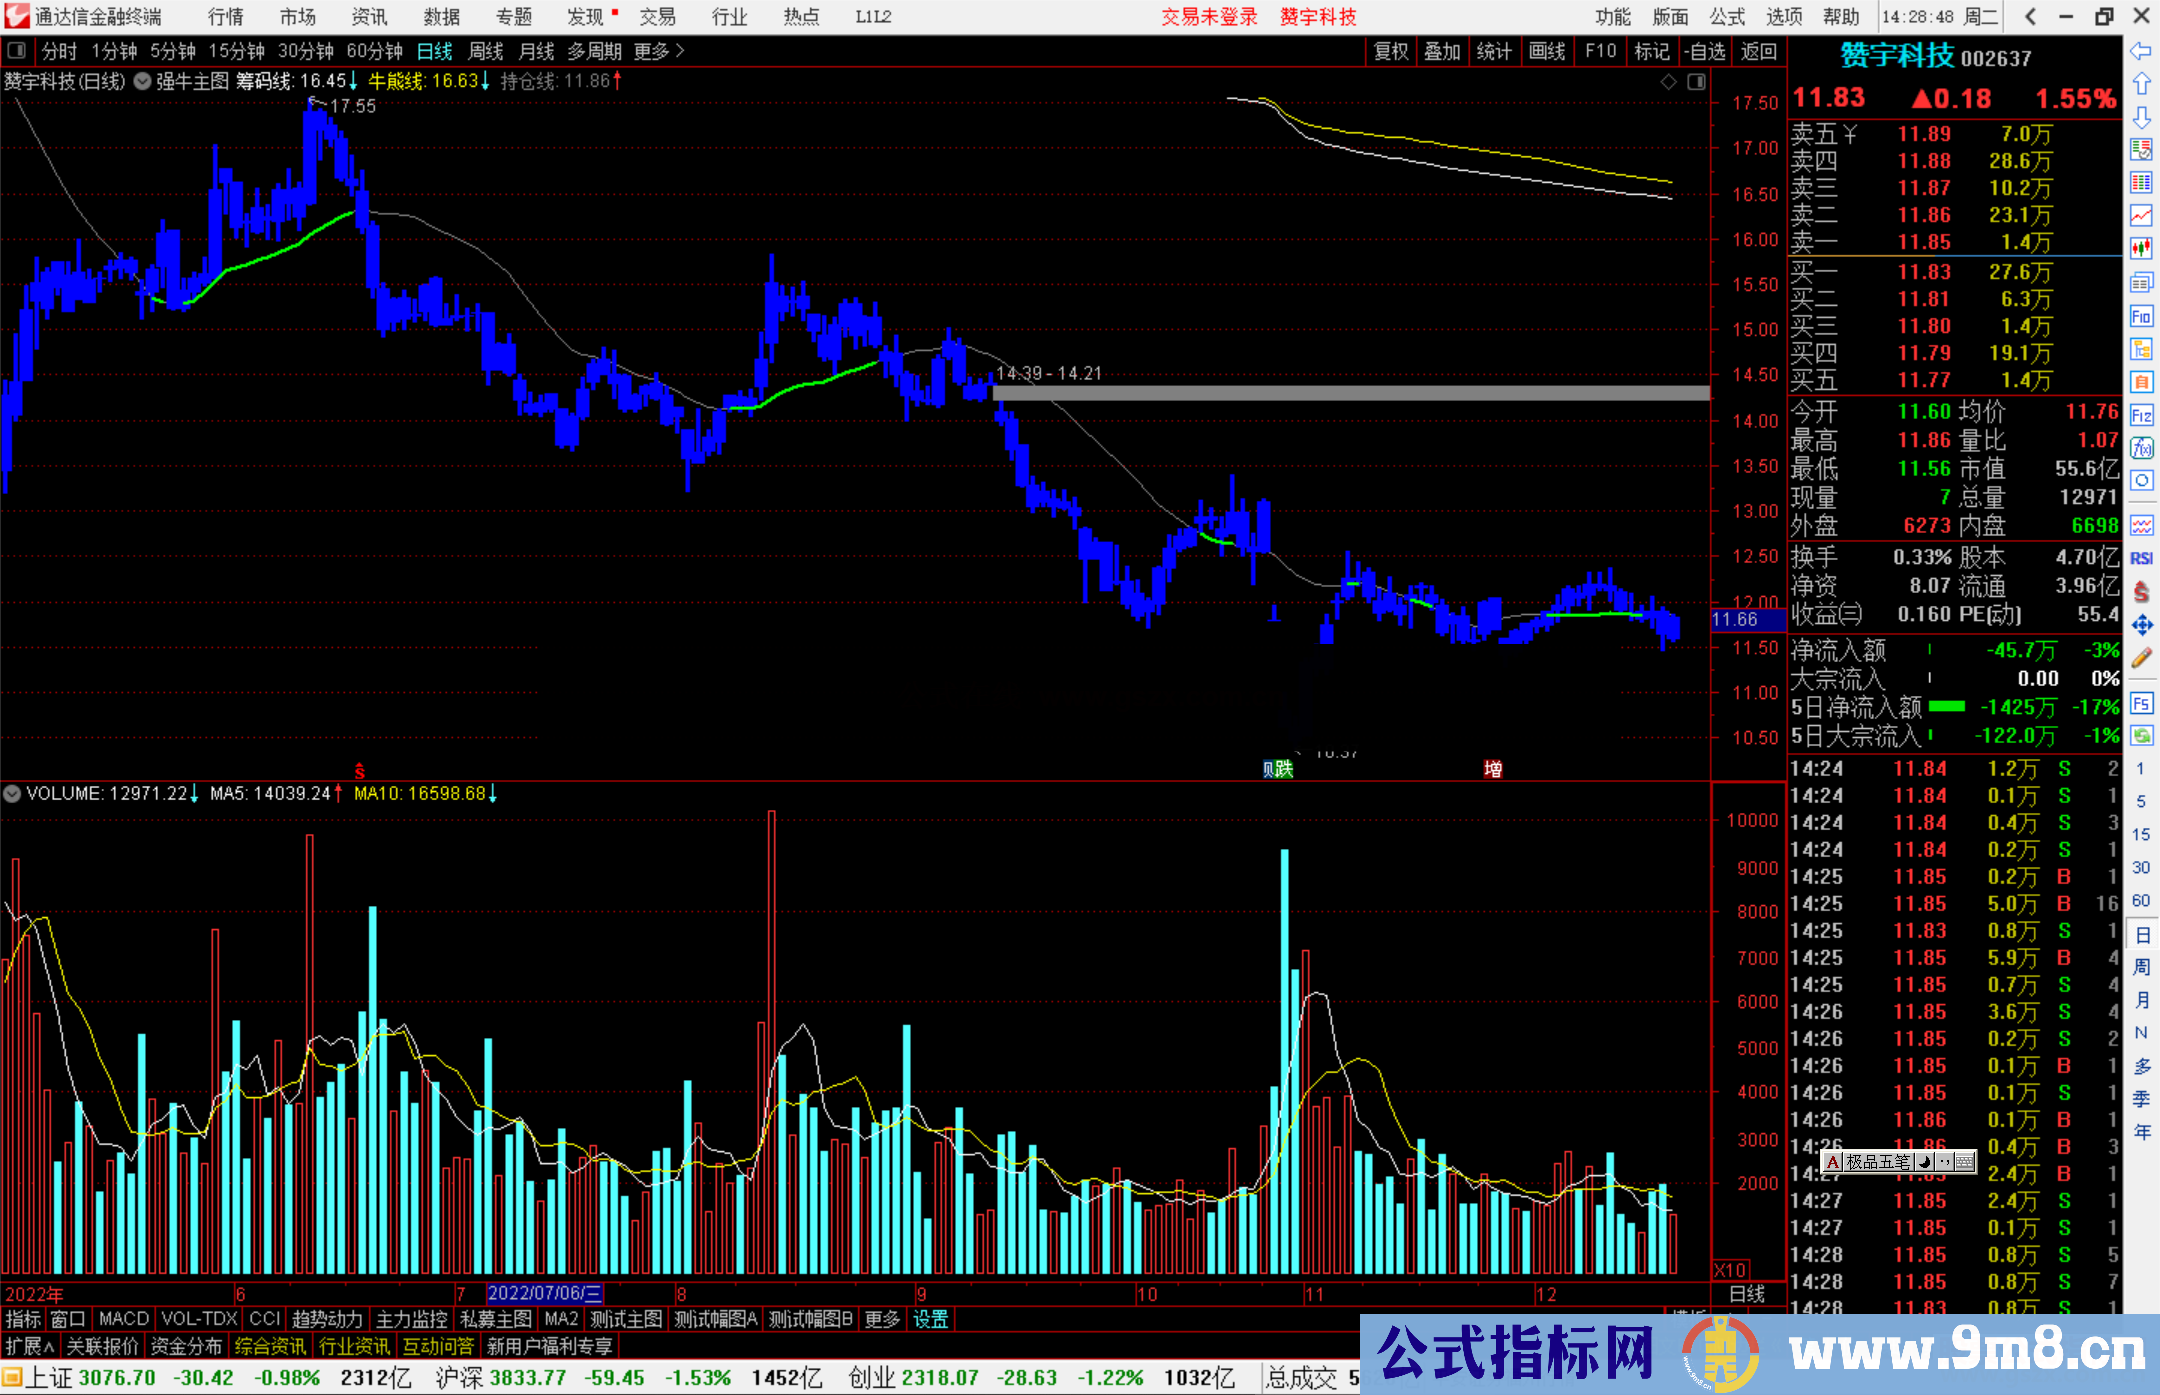Select the 30 minute period in sidebar
This screenshot has height=1395, width=2160.
click(2141, 868)
